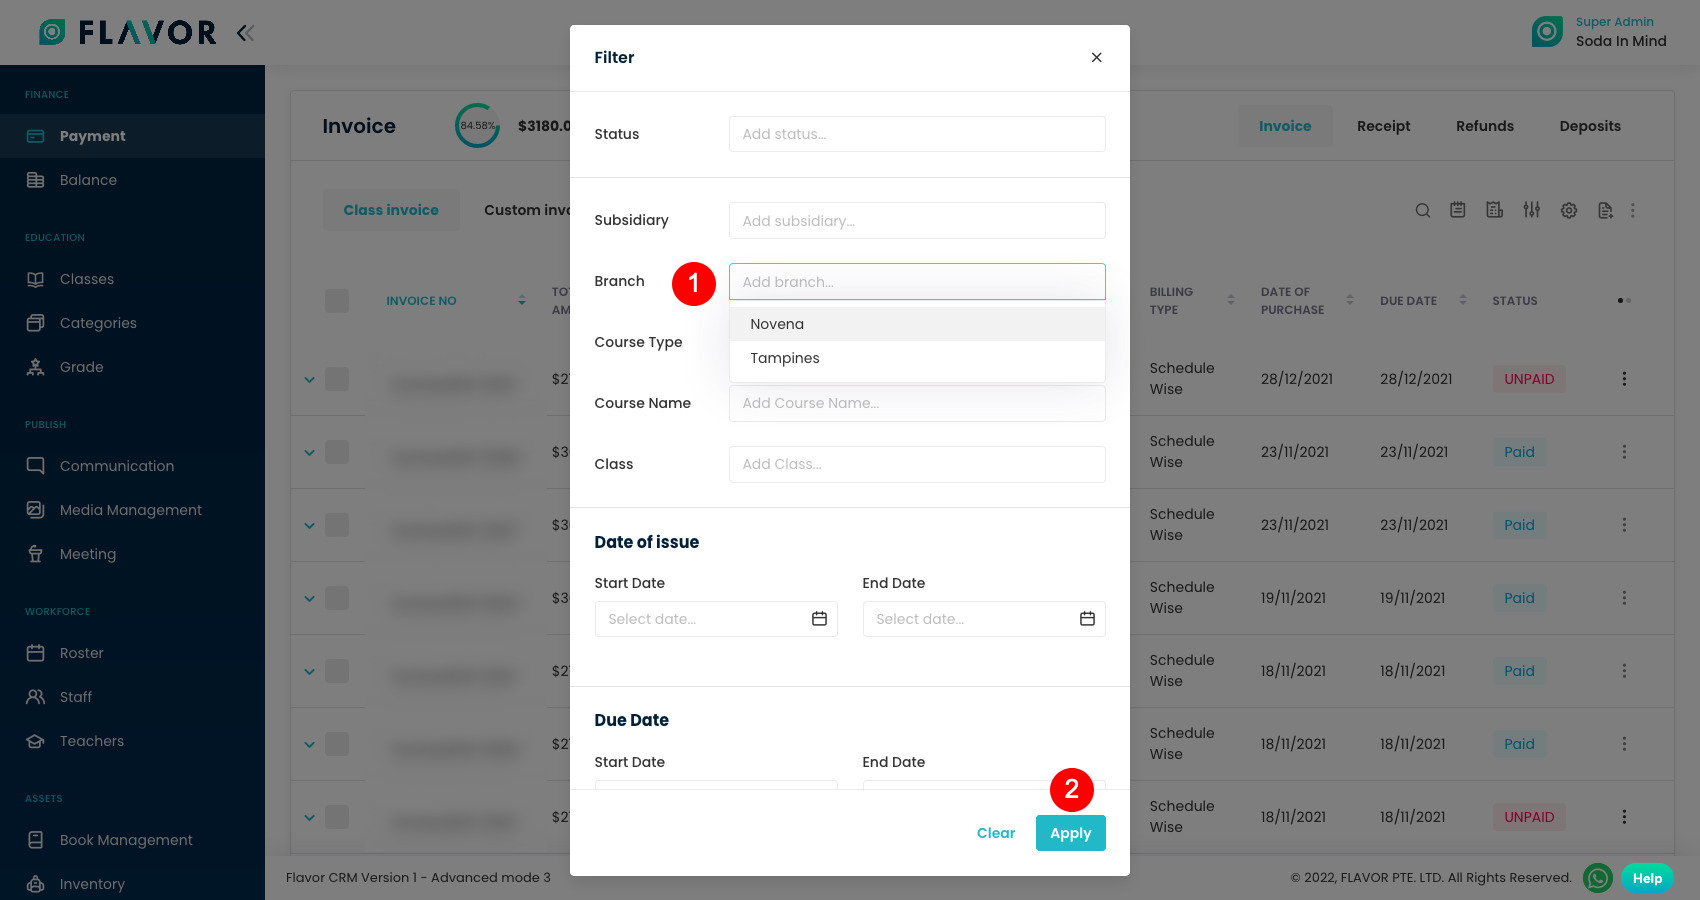Viewport: 1700px width, 900px height.
Task: Click the 84.58% progress ring
Action: click(x=478, y=126)
